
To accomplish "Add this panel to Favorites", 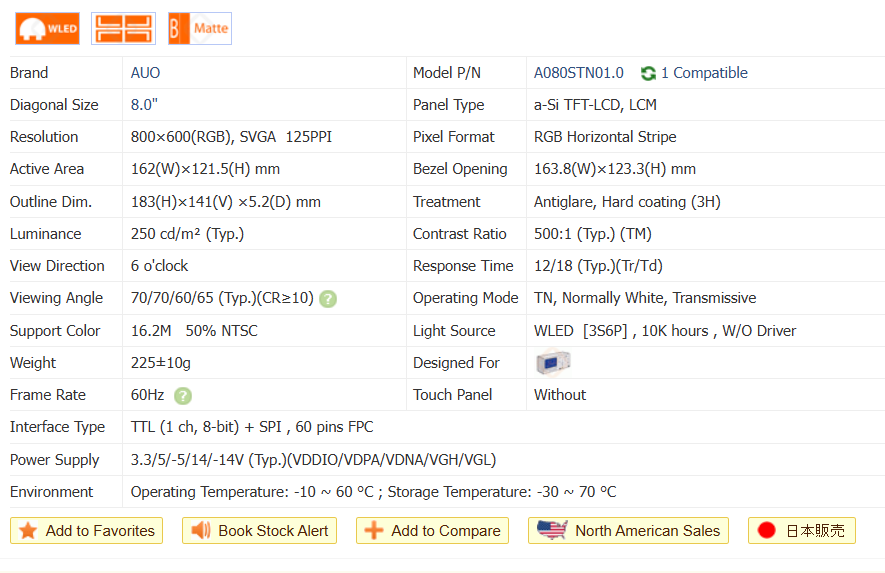I will click(86, 530).
